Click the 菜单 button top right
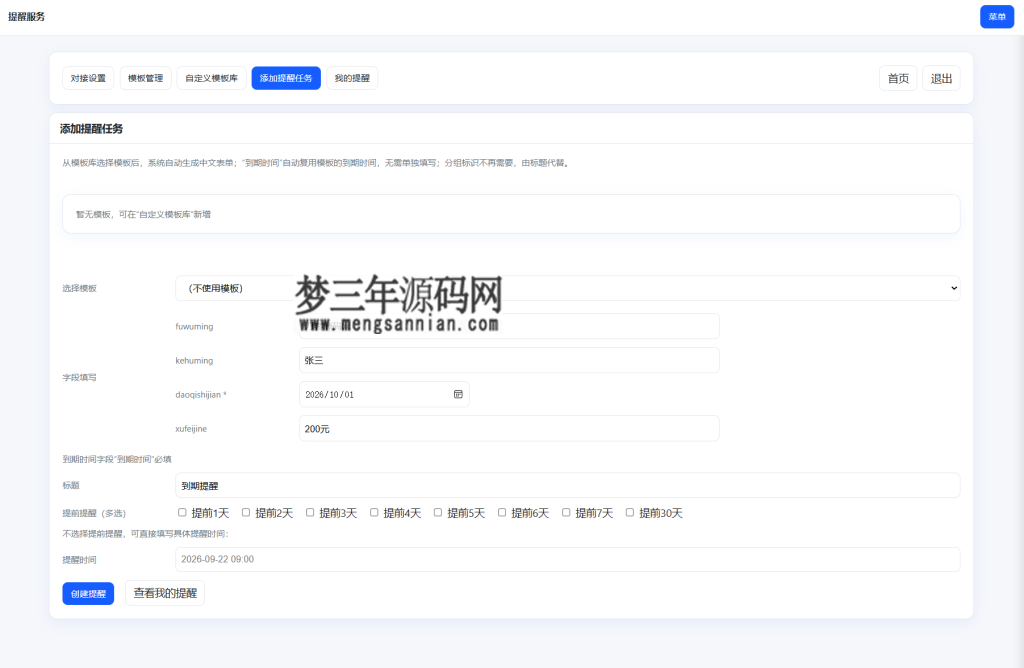 996,17
